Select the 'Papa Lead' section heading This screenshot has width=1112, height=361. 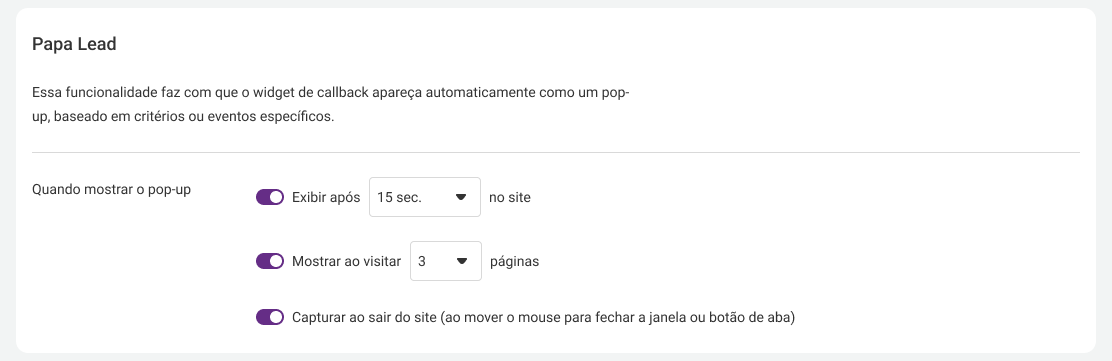(x=74, y=44)
